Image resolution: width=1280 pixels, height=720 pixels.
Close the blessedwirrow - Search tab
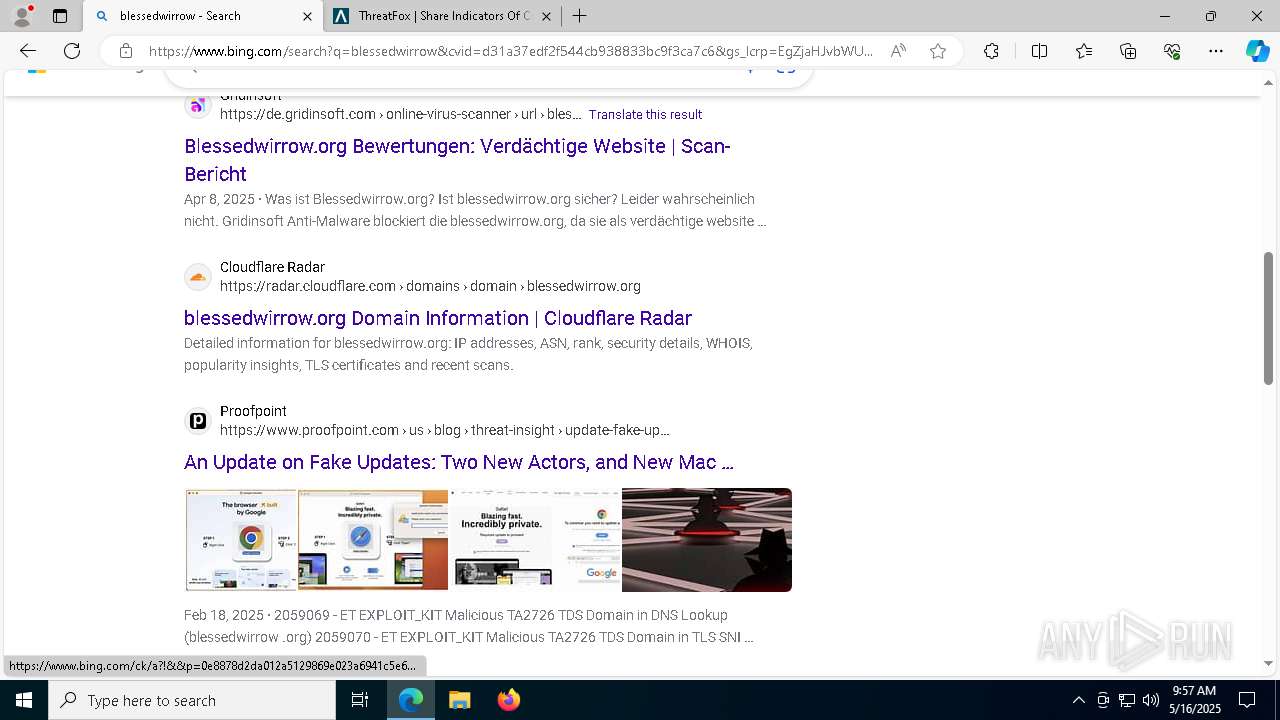click(x=307, y=16)
